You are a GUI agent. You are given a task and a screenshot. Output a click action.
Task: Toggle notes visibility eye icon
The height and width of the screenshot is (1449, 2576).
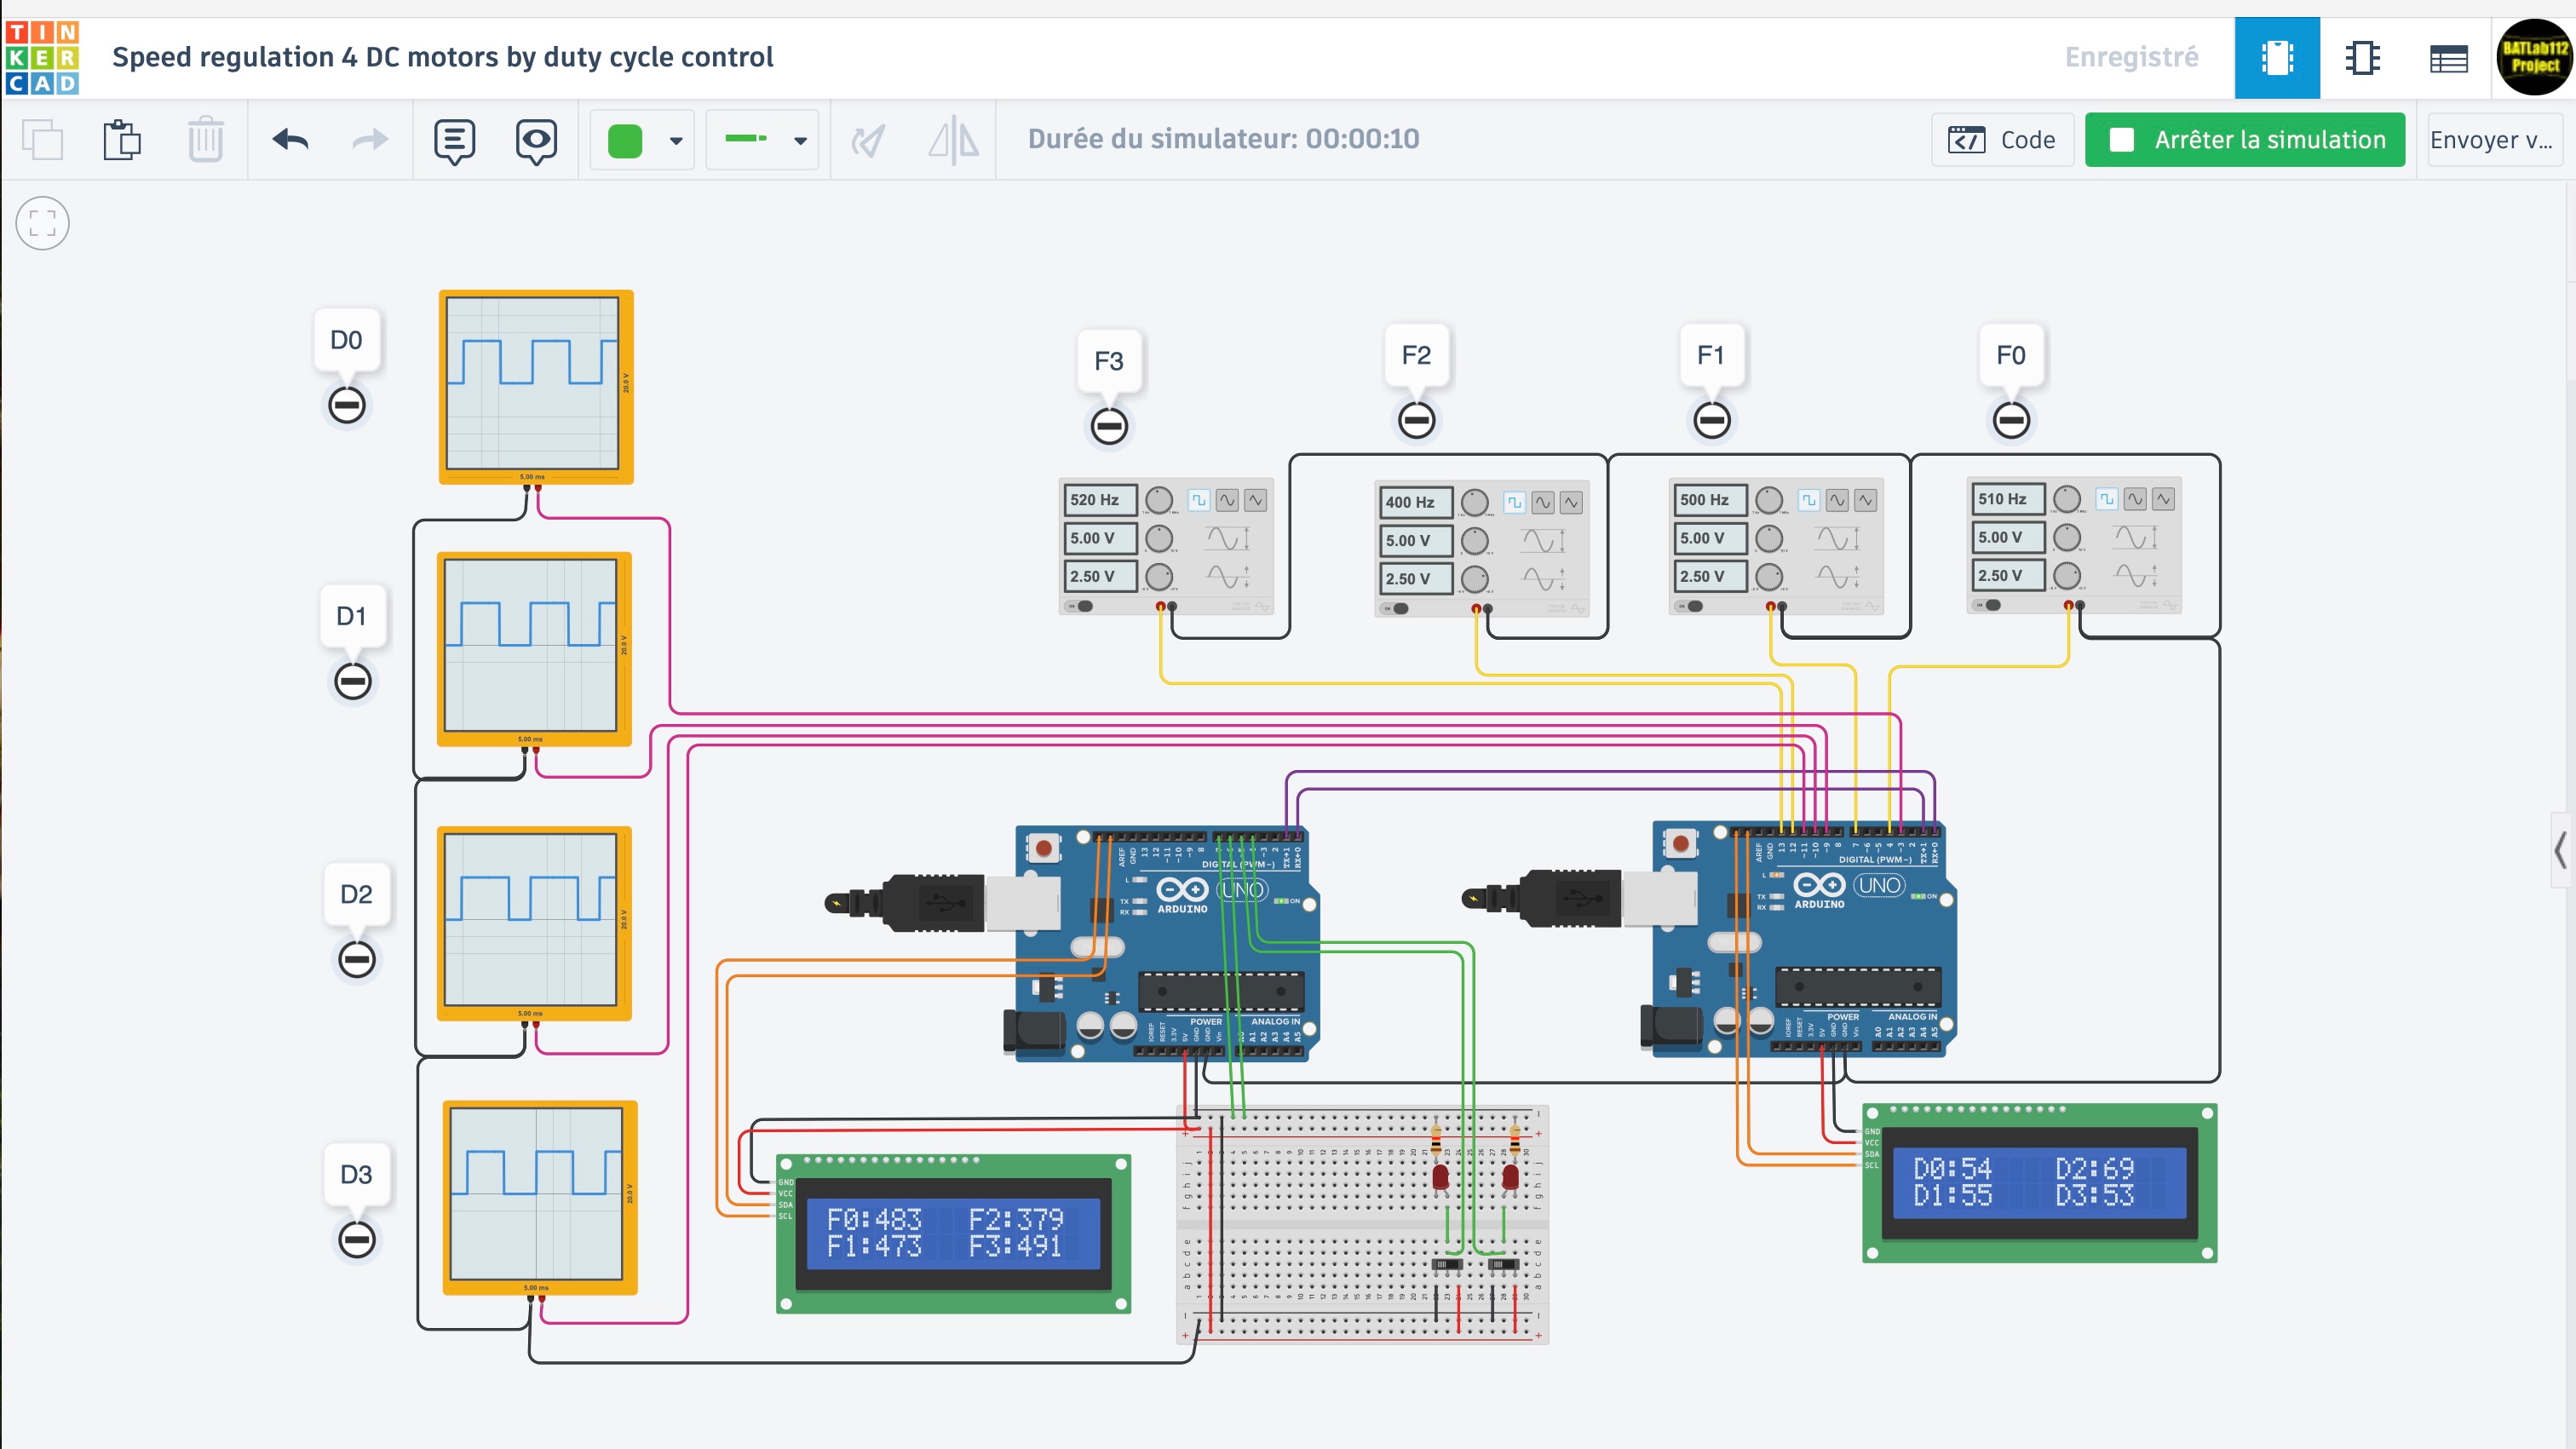[x=536, y=140]
